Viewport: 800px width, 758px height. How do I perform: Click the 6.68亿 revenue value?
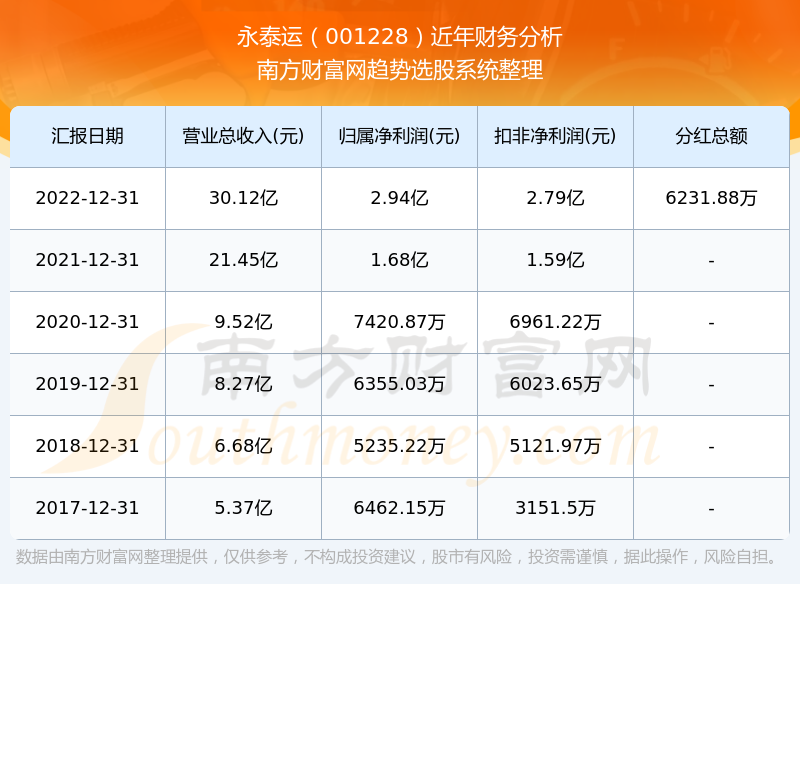click(243, 446)
